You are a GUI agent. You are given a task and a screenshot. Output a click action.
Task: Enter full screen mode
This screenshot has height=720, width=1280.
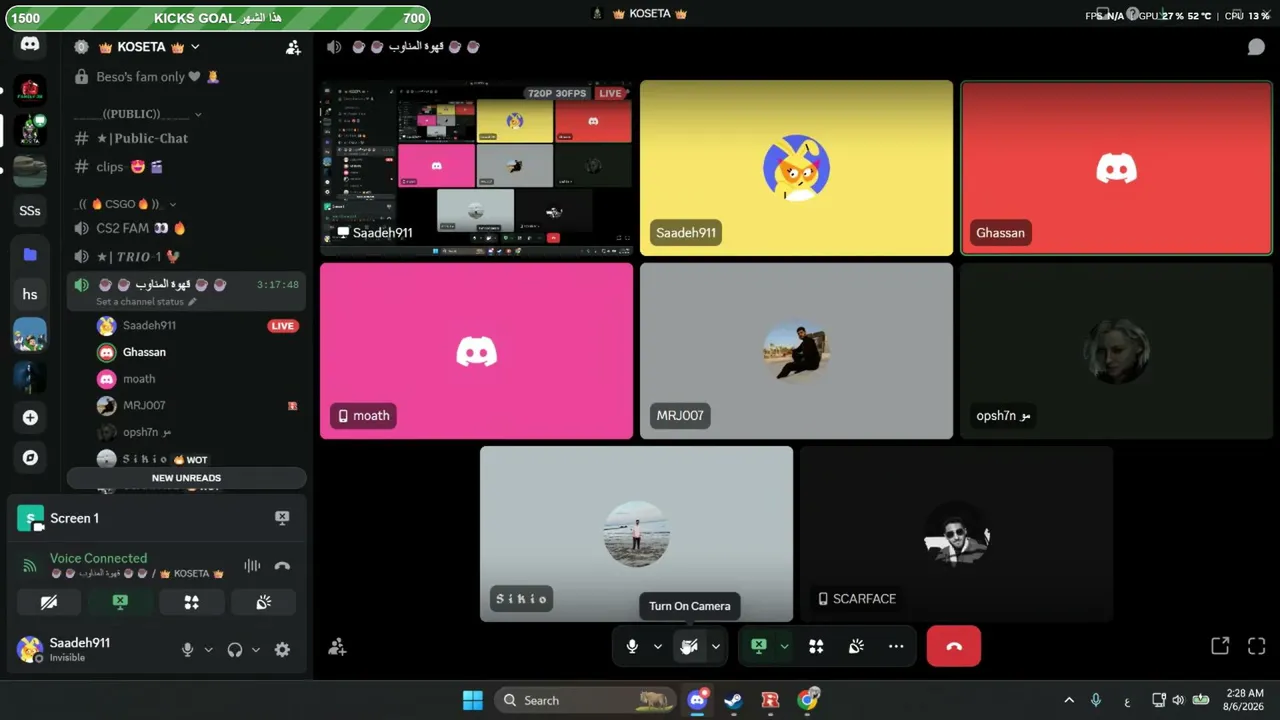[1257, 646]
